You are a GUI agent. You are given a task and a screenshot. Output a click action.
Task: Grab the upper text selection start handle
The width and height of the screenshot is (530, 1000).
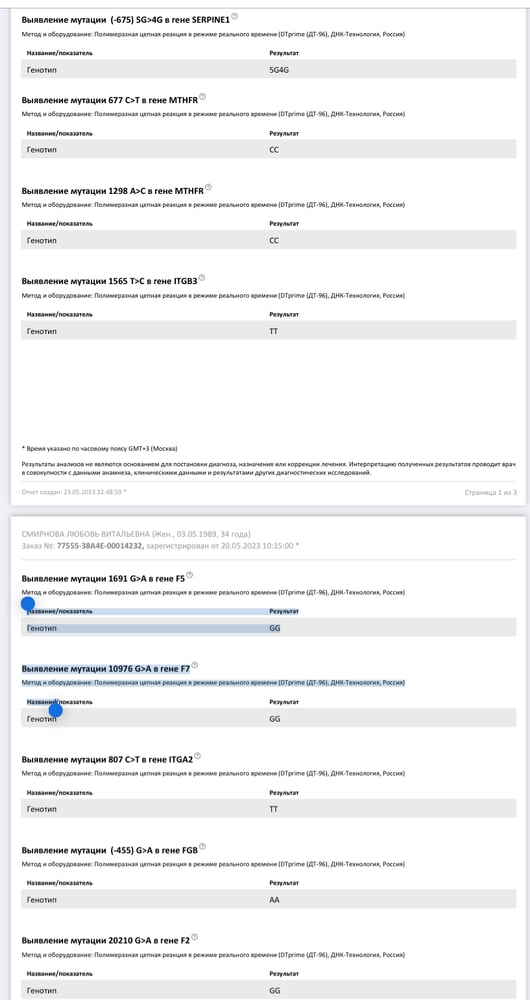27,604
